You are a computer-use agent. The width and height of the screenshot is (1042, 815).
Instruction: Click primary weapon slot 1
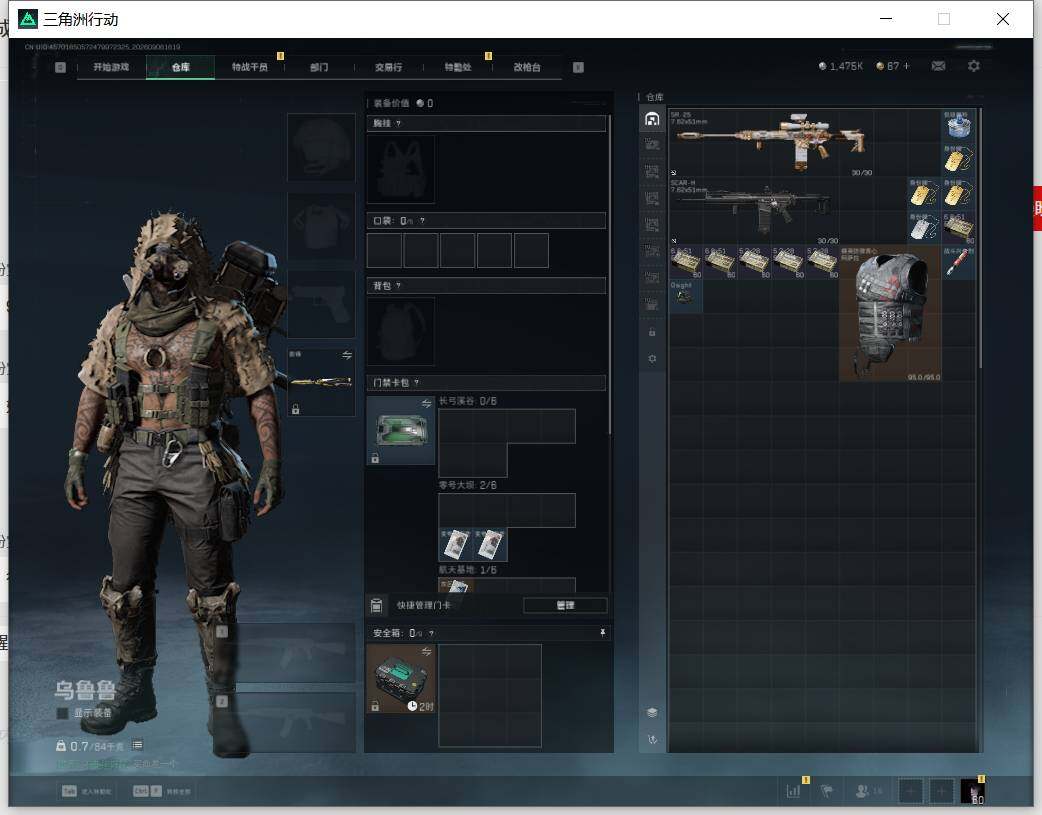286,653
